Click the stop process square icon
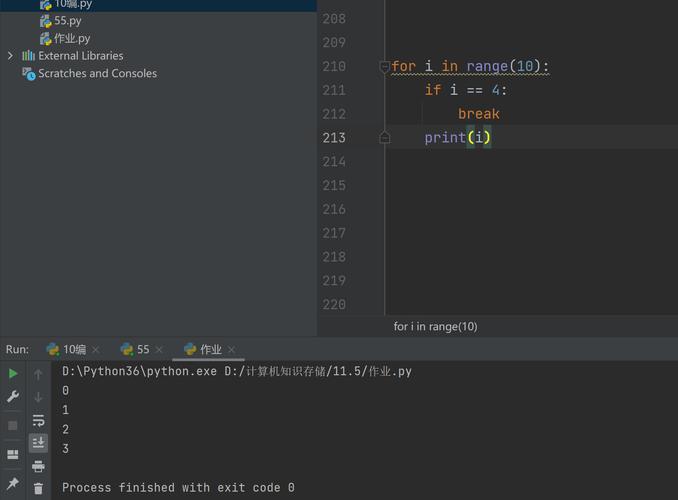The width and height of the screenshot is (678, 500). click(x=13, y=426)
